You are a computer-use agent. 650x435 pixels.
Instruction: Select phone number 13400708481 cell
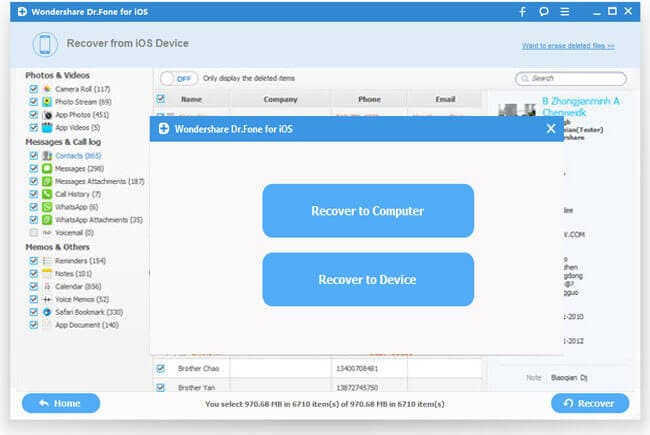click(357, 369)
